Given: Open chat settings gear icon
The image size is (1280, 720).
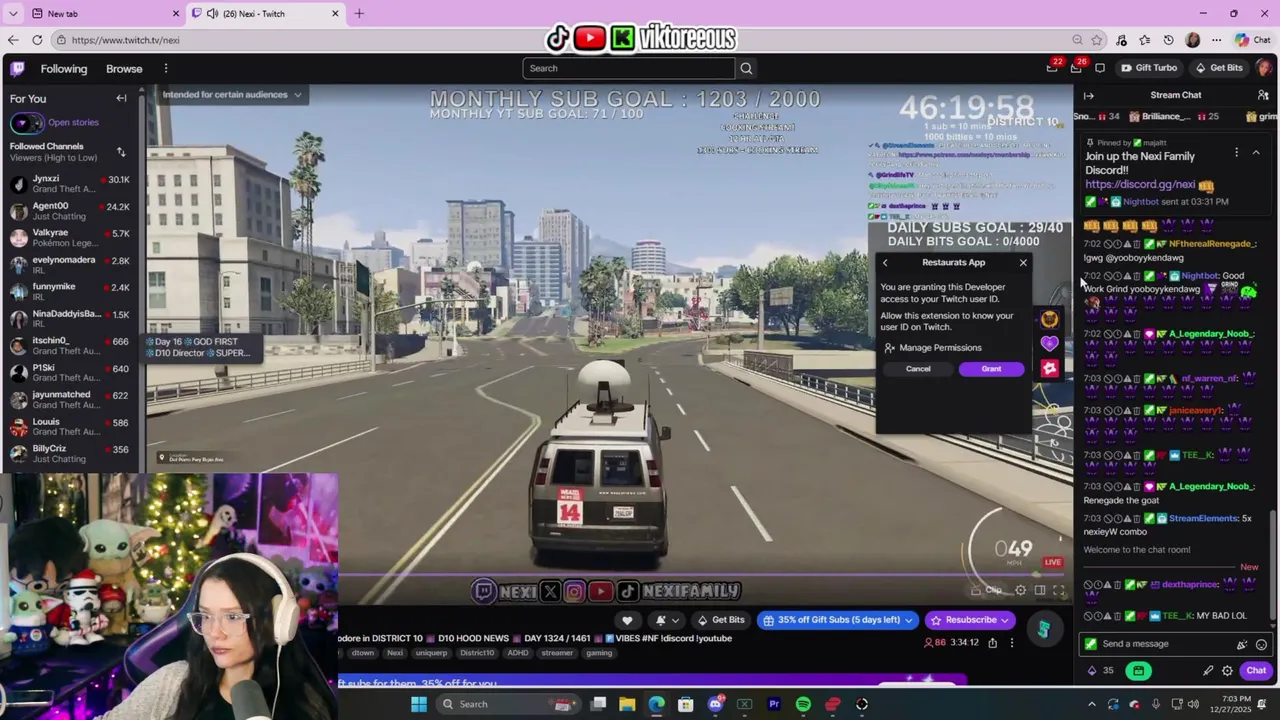Looking at the screenshot, I should click(1227, 670).
